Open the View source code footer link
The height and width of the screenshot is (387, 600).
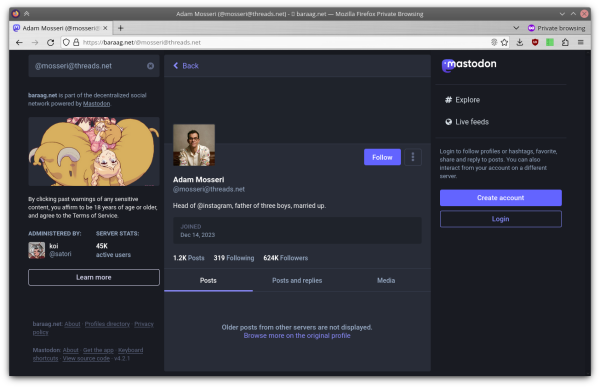(86, 358)
